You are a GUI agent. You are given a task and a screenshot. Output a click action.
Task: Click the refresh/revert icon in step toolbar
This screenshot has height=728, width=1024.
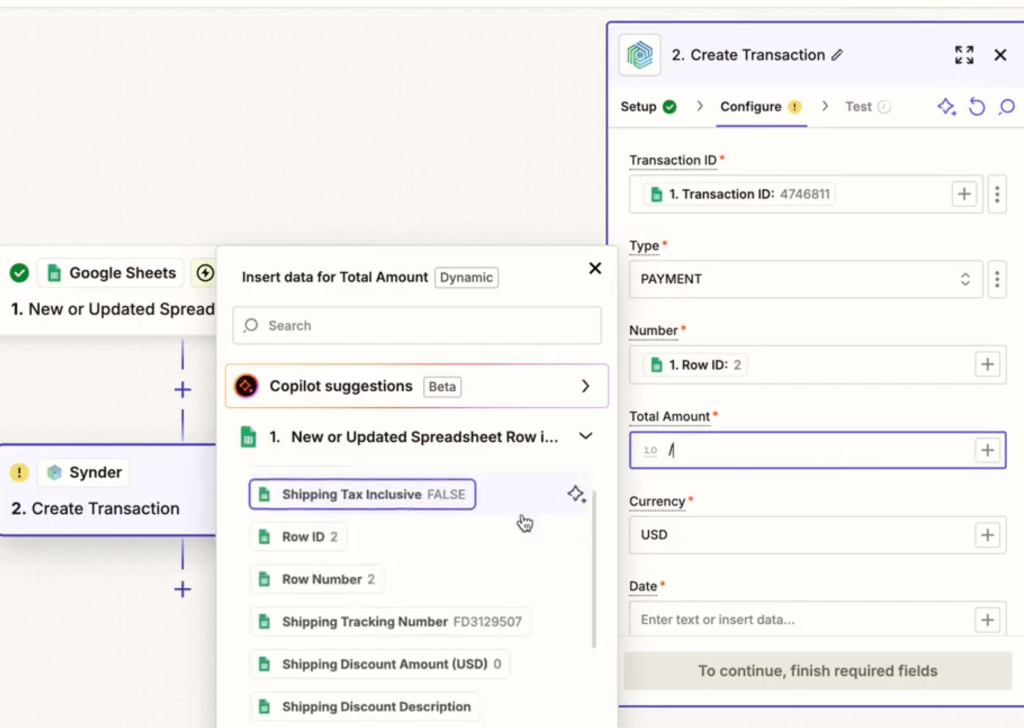977,106
